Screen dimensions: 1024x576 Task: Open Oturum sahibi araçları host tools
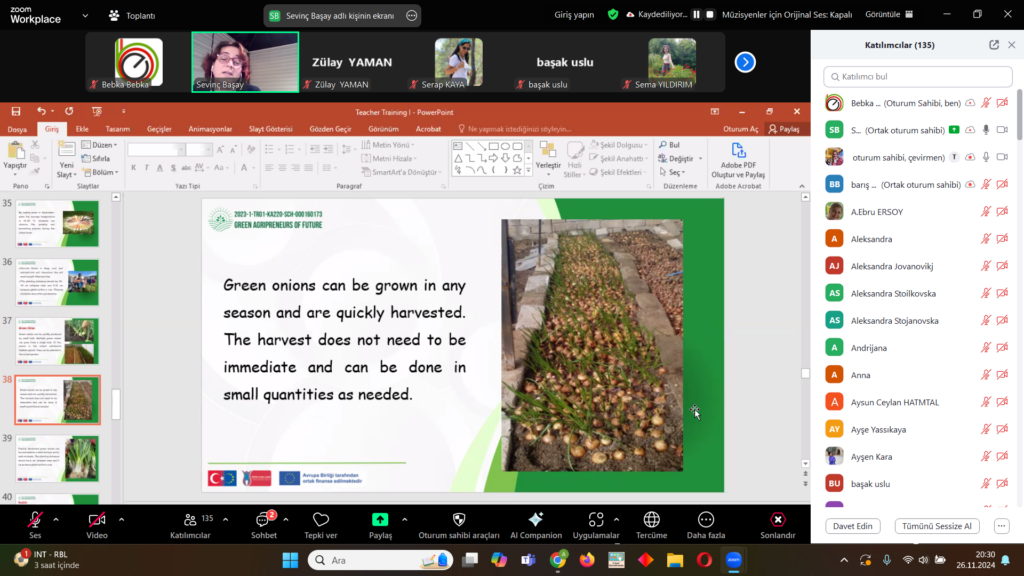459,520
